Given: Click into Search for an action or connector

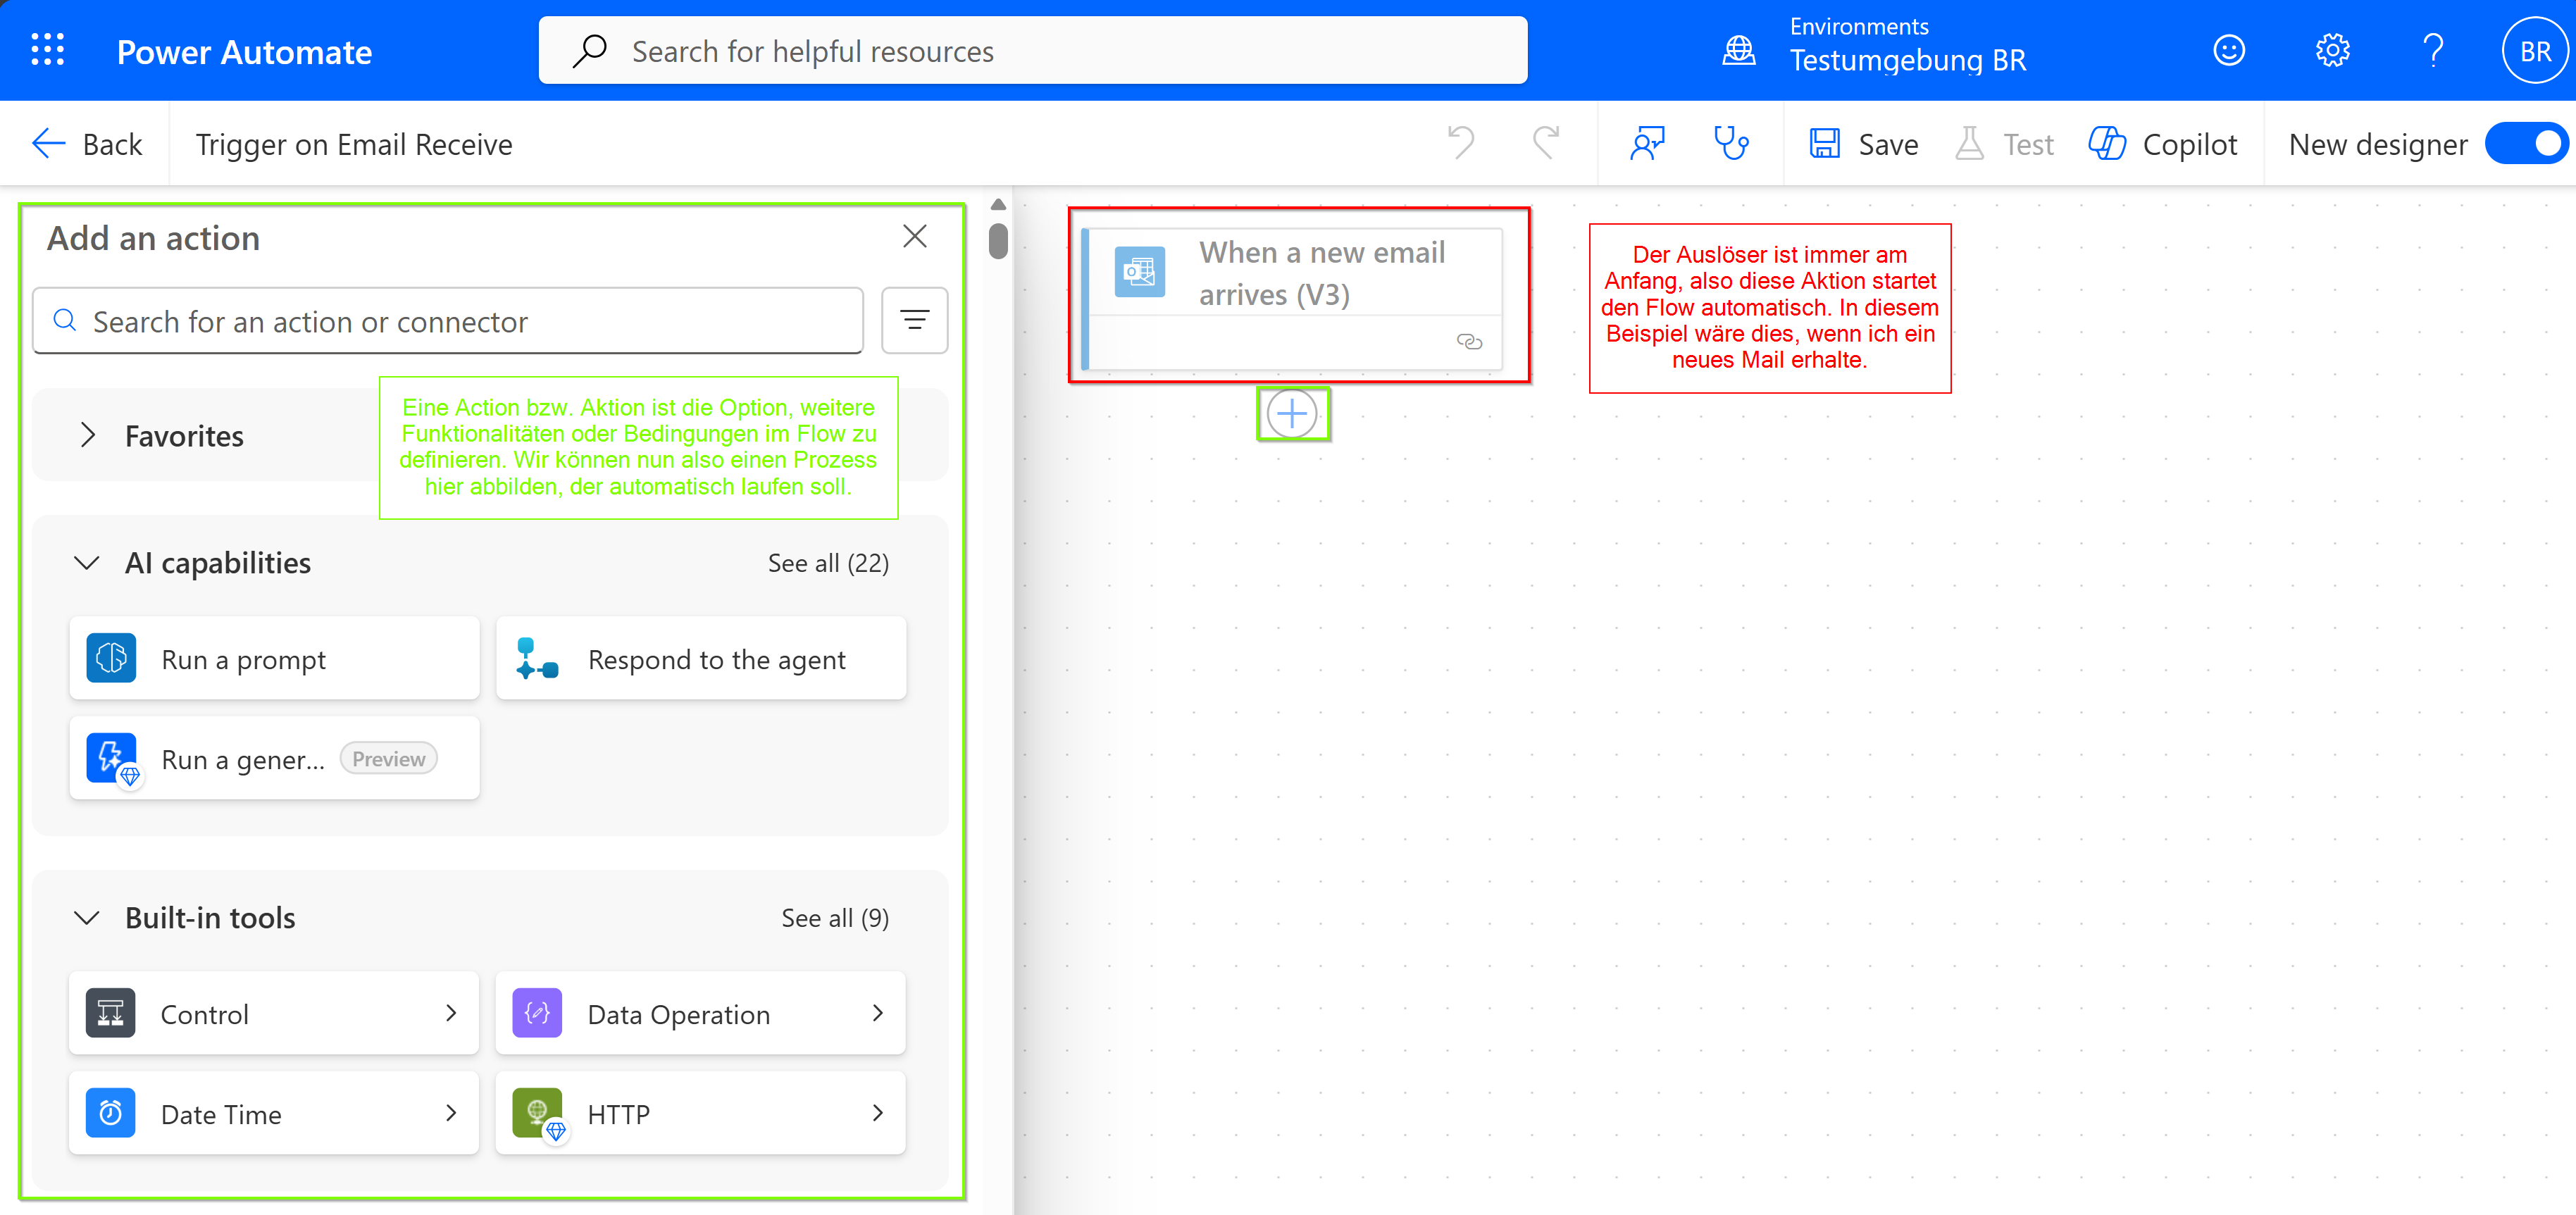Looking at the screenshot, I should click(448, 321).
